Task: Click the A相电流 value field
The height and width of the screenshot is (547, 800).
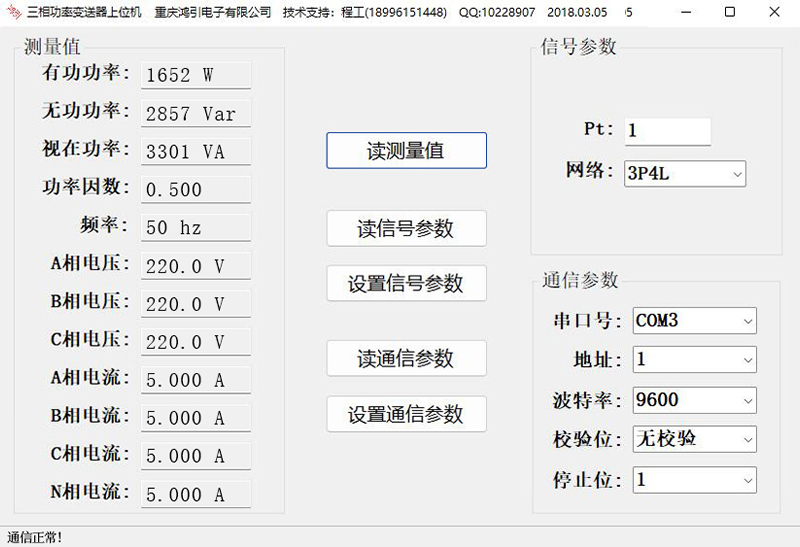Action: [196, 380]
